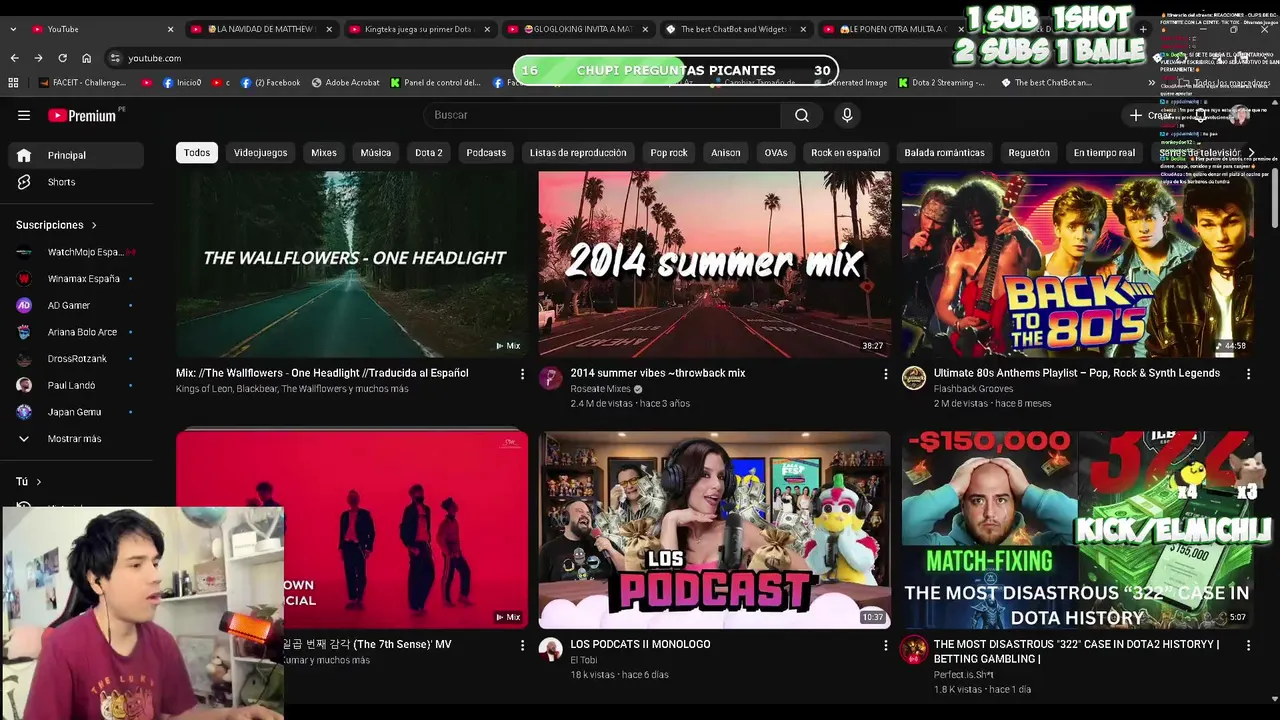Reload the page with refresh icon

point(62,58)
